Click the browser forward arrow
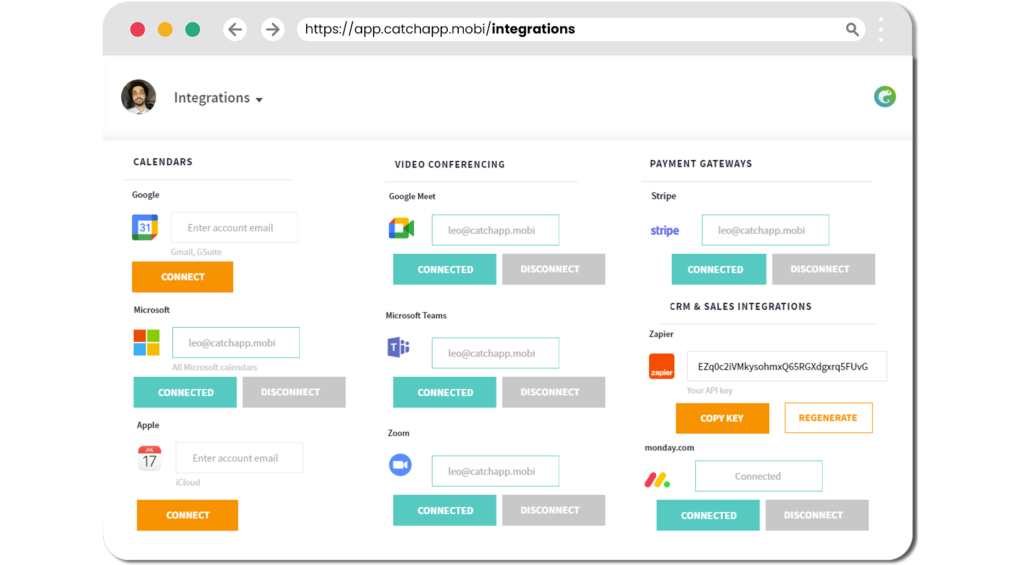The image size is (1024, 565). point(272,29)
